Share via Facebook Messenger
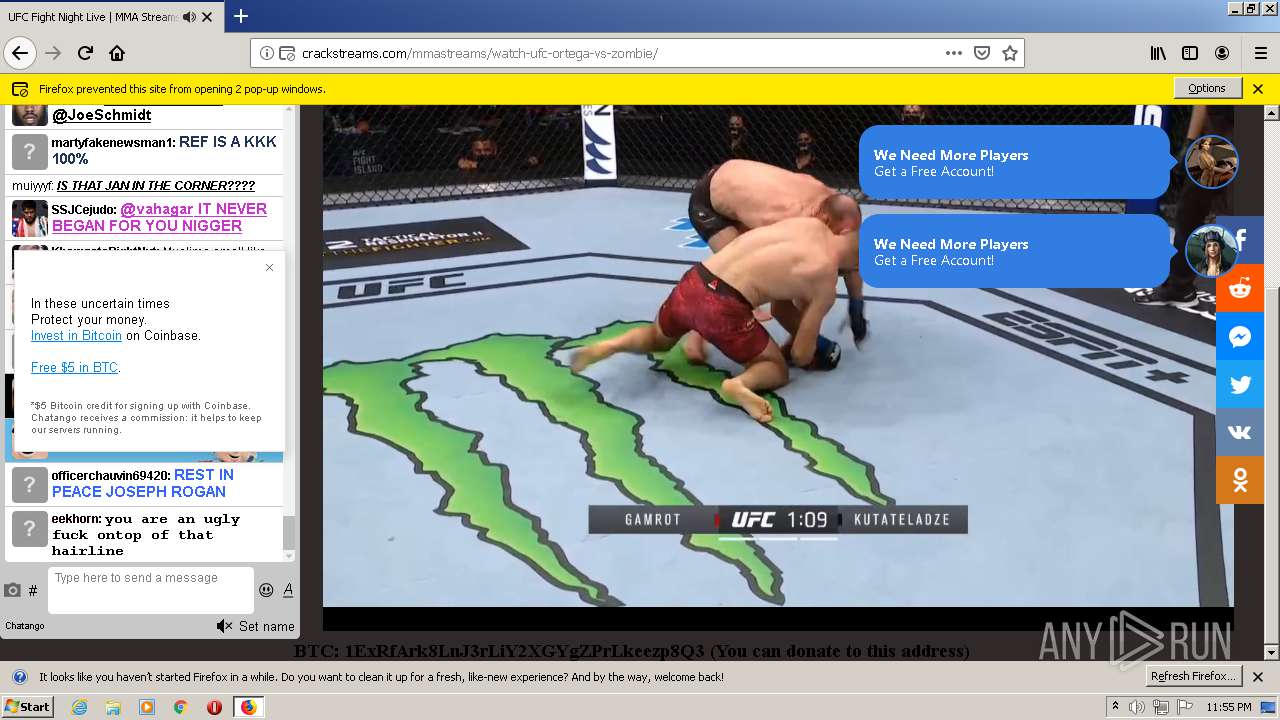Screen dimensions: 1280x720 coord(1240,337)
